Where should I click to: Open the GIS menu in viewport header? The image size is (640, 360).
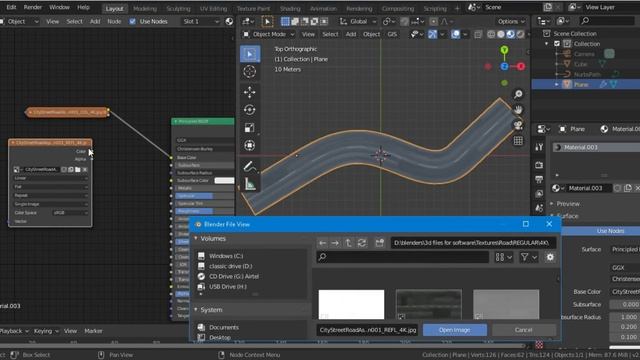click(392, 34)
